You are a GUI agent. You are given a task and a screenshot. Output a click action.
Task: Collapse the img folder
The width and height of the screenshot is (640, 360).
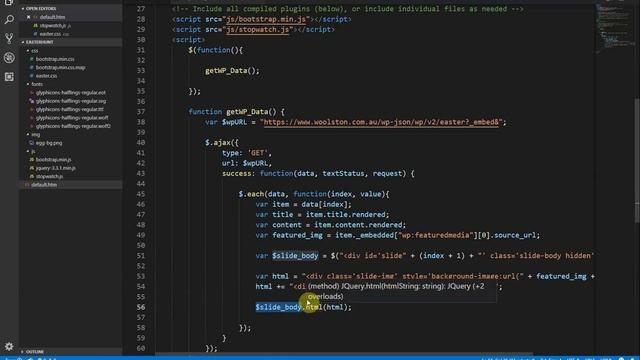36,134
